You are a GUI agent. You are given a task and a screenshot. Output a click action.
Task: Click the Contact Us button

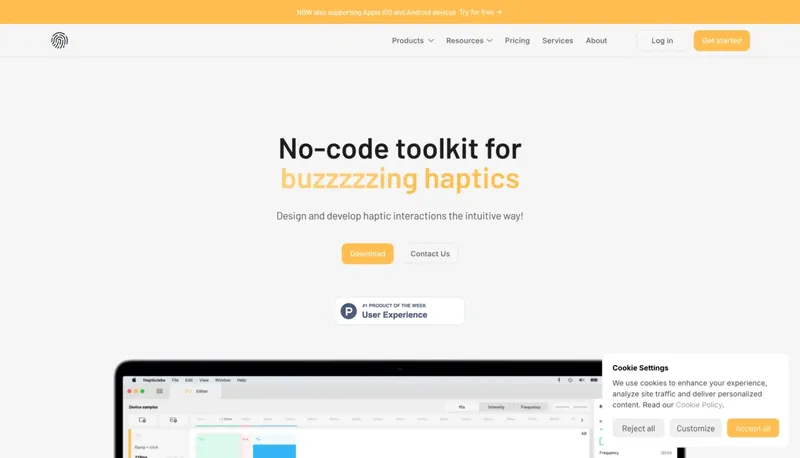pyautogui.click(x=430, y=253)
